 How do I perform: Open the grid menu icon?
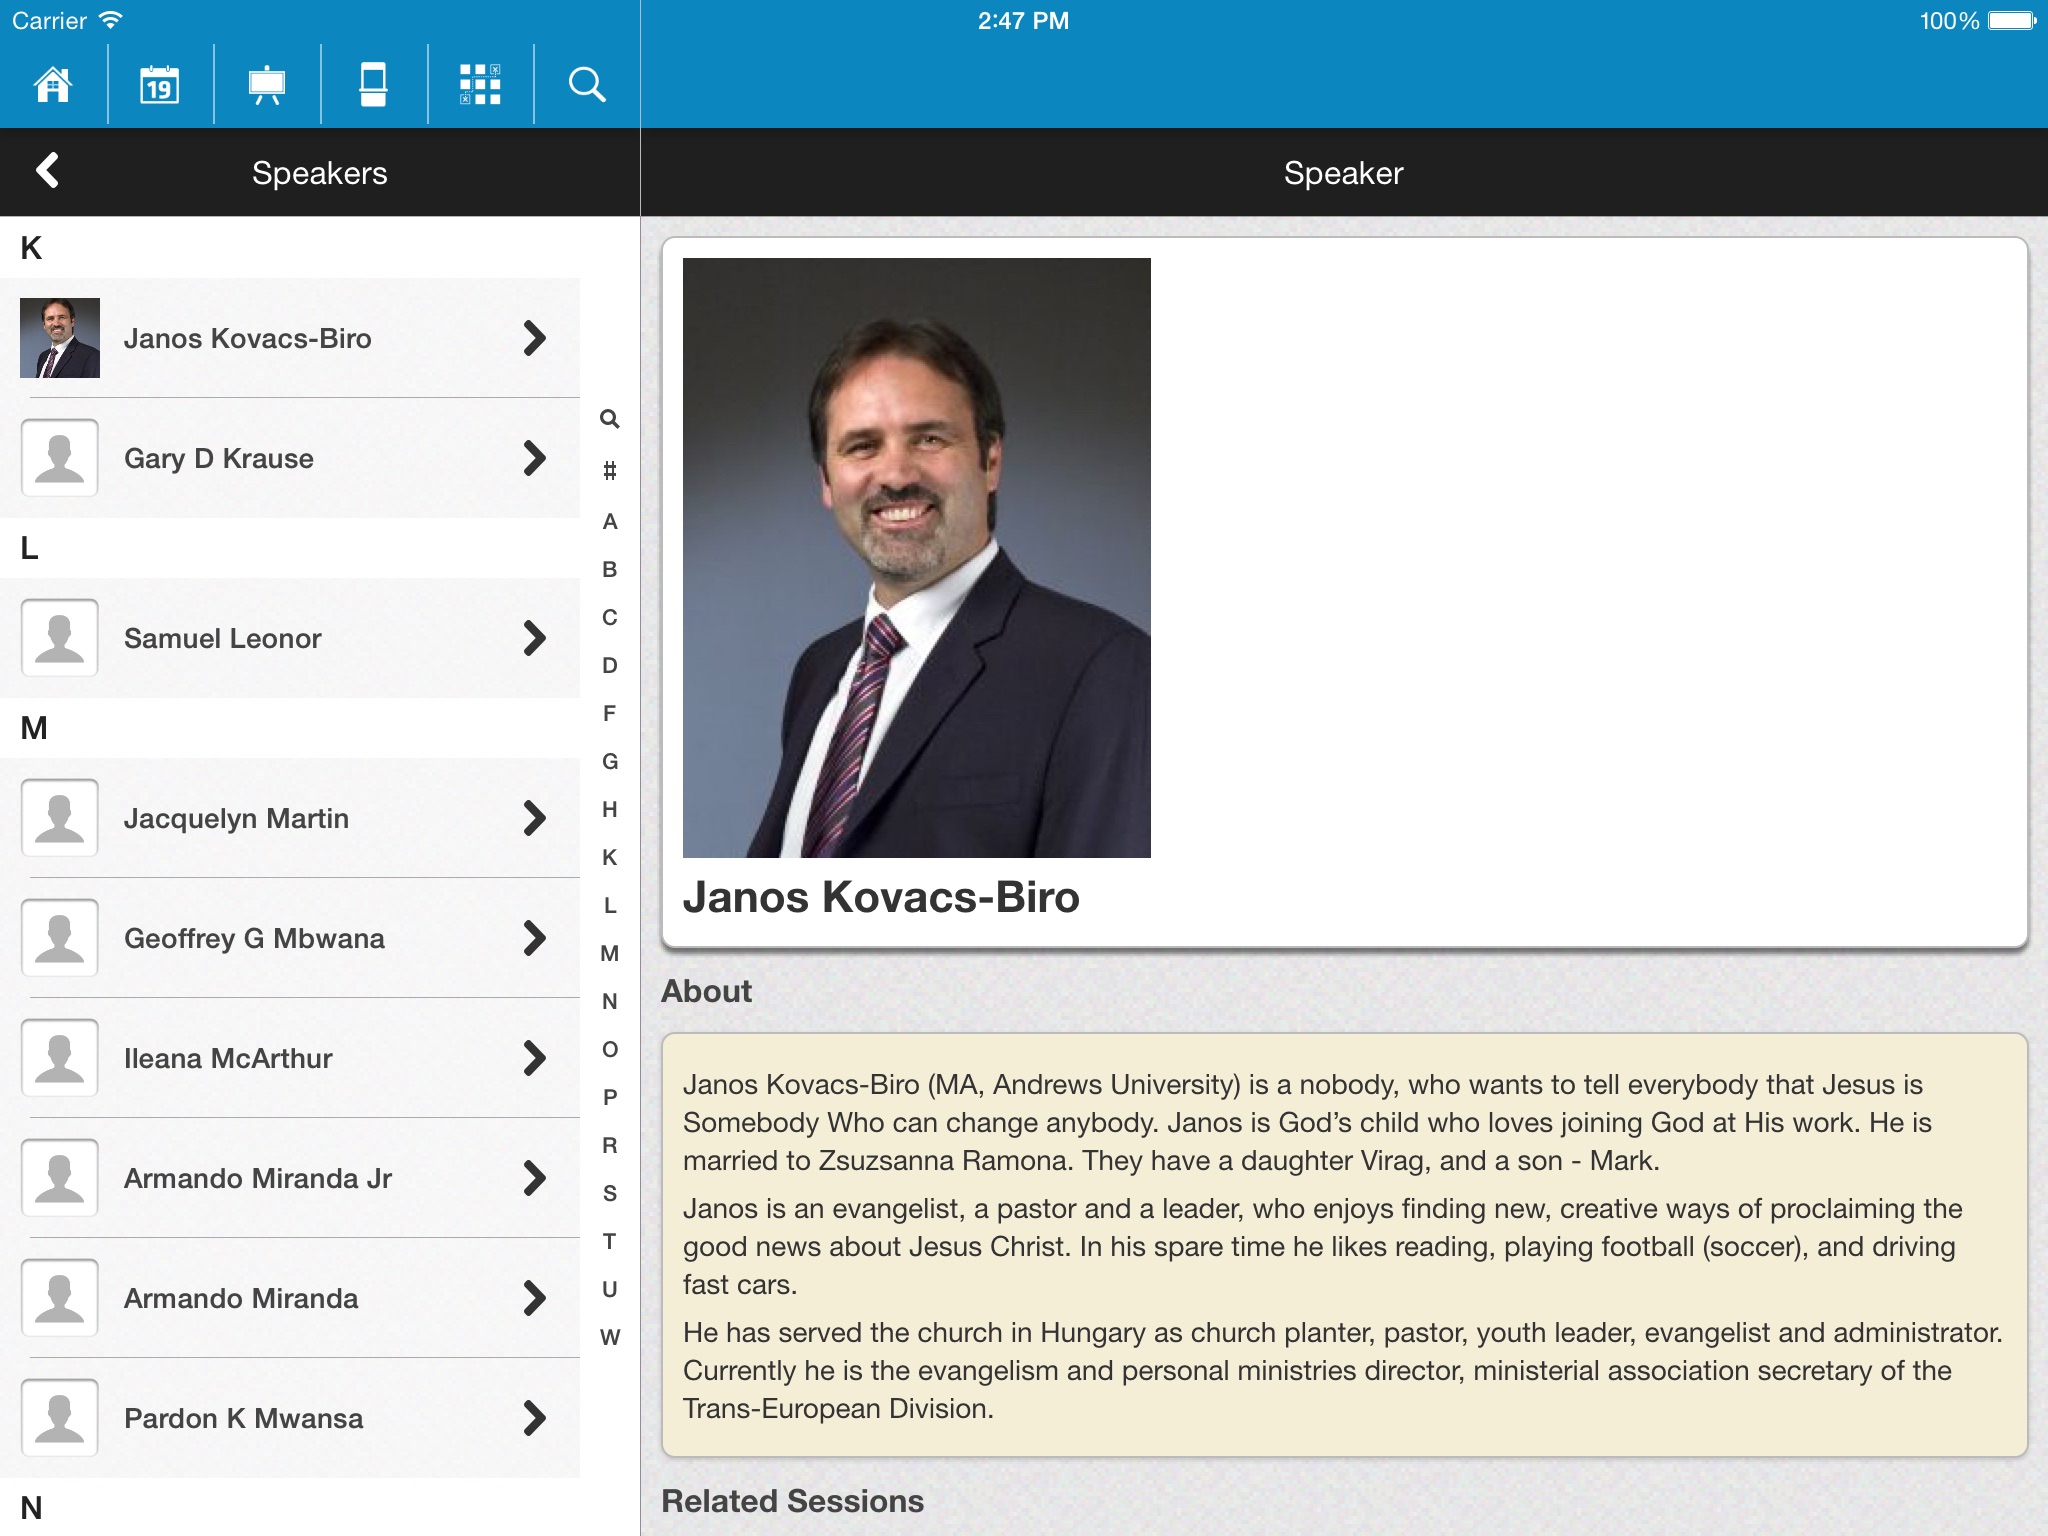click(x=480, y=84)
